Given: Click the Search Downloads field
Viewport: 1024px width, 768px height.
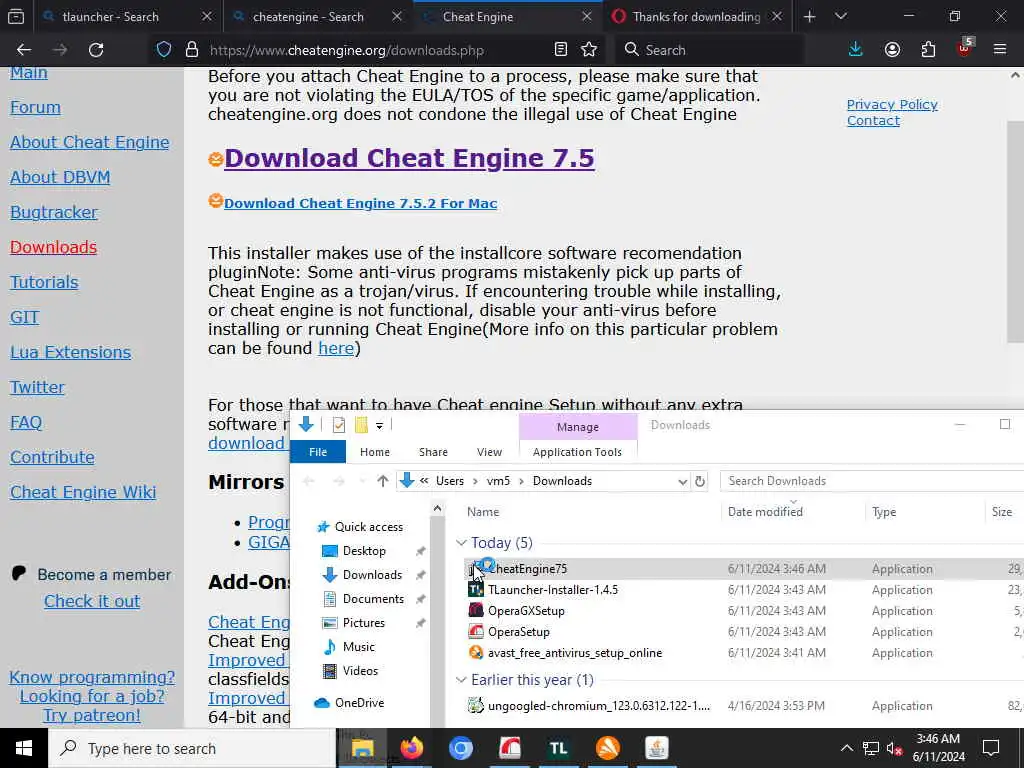Looking at the screenshot, I should pyautogui.click(x=872, y=481).
